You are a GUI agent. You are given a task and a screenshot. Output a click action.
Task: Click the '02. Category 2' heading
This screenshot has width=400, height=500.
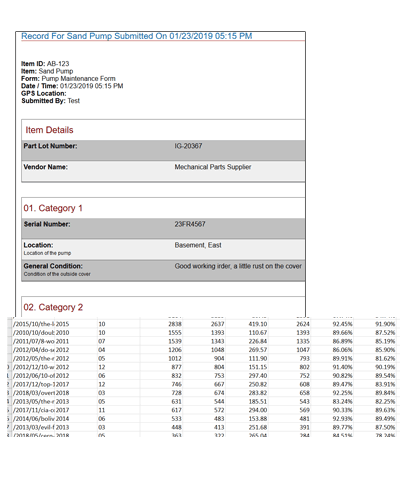coord(53,307)
